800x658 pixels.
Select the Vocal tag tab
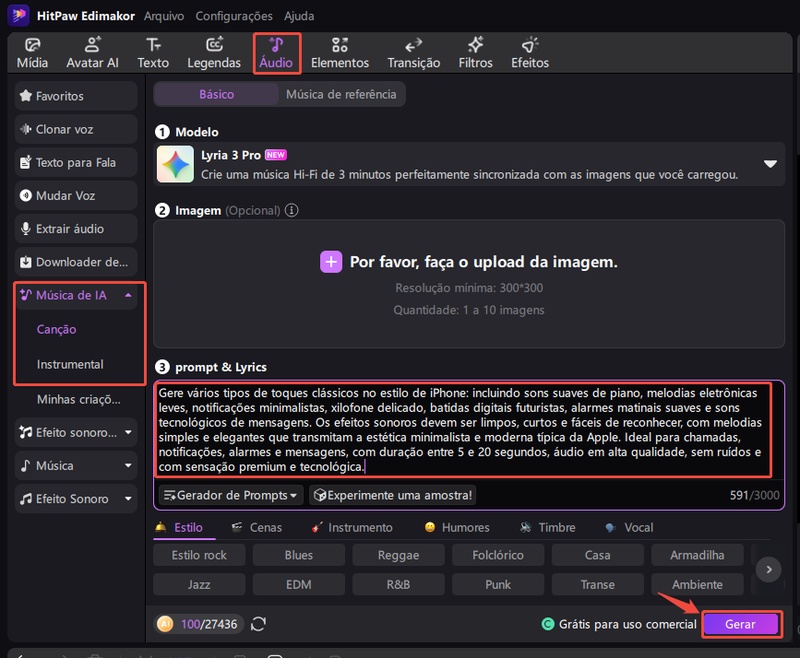[629, 527]
